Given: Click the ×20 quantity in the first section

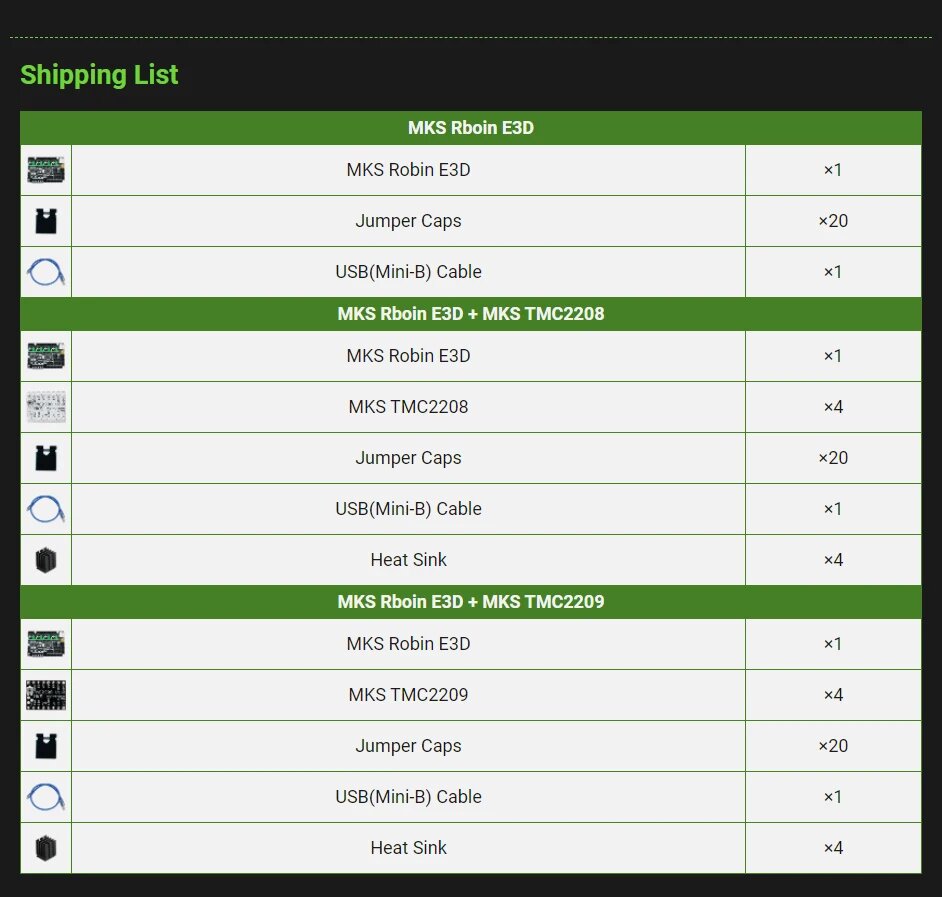Looking at the screenshot, I should tap(833, 221).
